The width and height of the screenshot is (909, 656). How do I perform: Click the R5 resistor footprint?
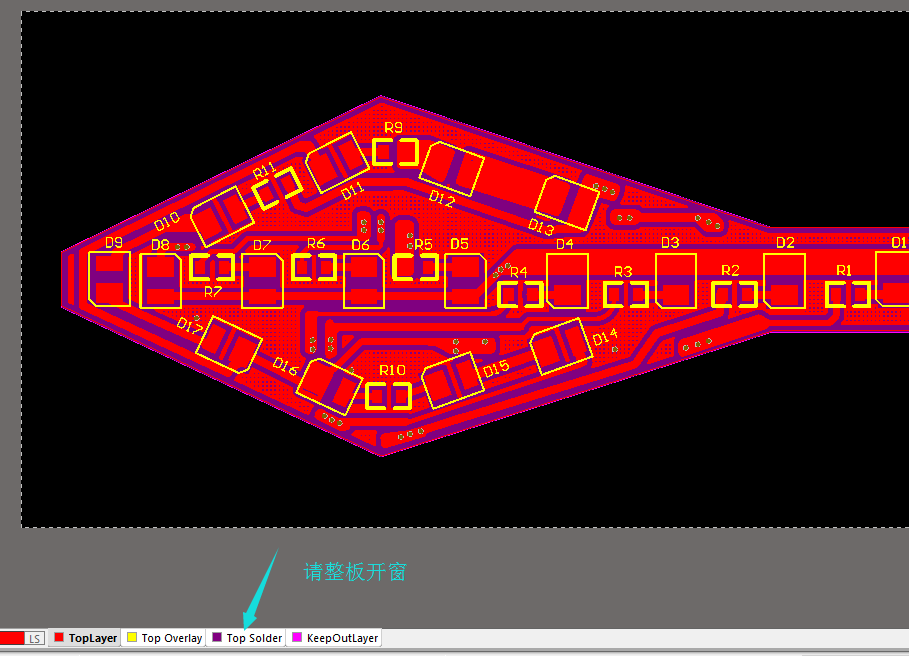pyautogui.click(x=416, y=267)
